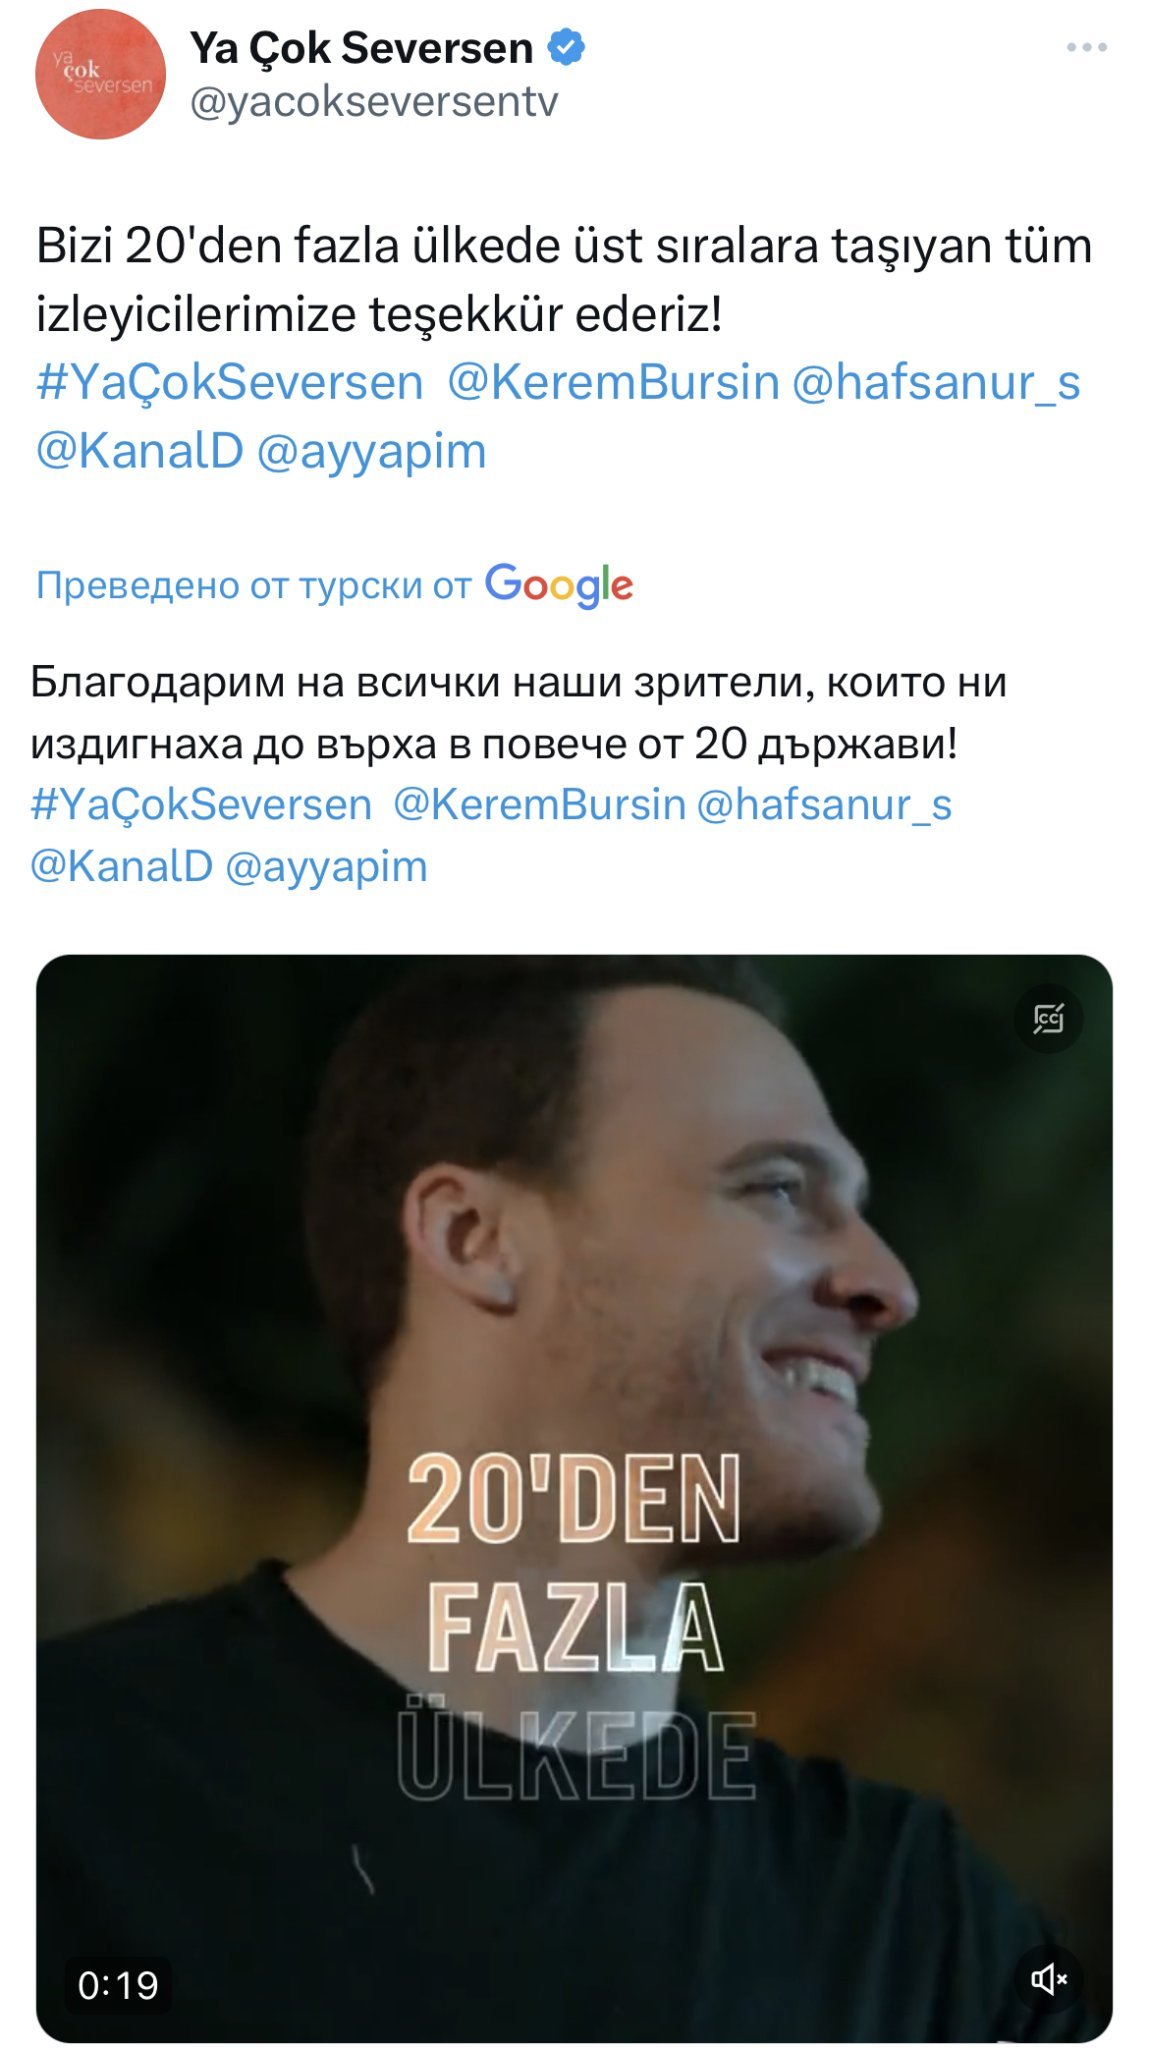Open the @hafsanur_s mention in the original text
Image resolution: width=1149 pixels, height=2048 pixels.
tap(936, 383)
